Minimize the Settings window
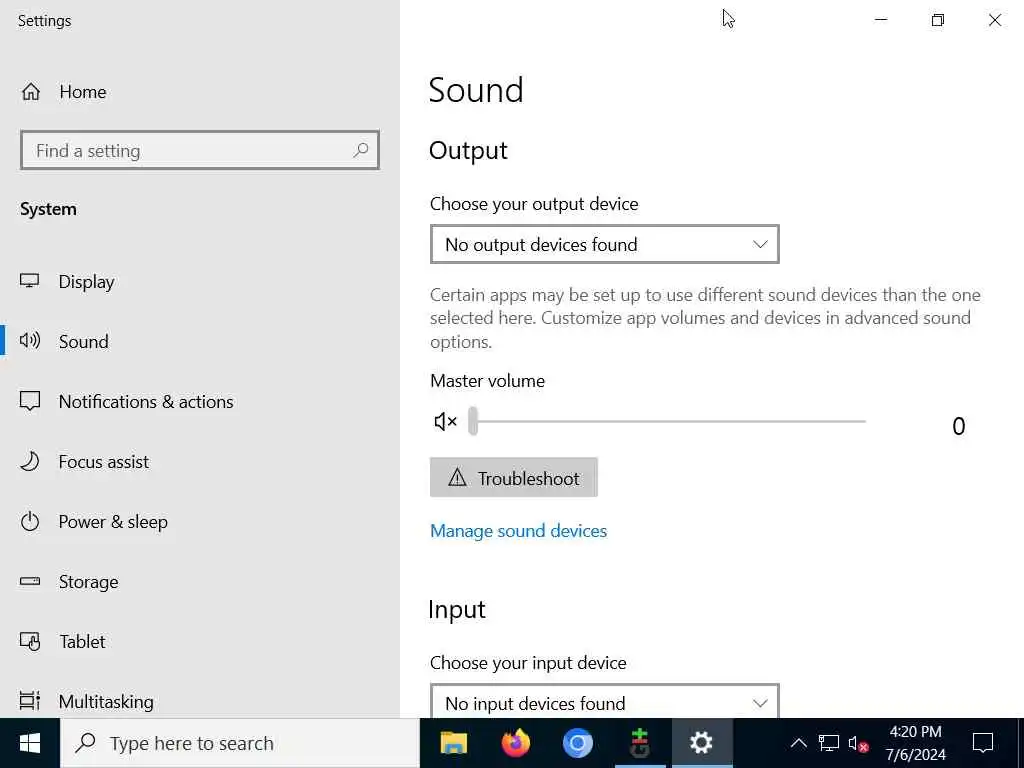The height and width of the screenshot is (768, 1024). click(881, 20)
